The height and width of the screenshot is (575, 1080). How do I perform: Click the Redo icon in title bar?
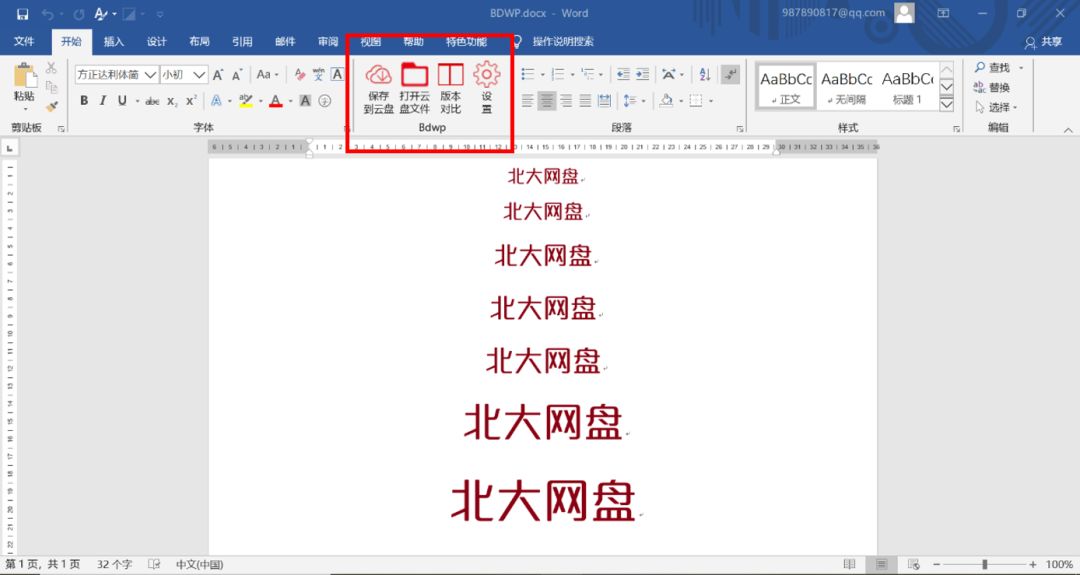[79, 14]
